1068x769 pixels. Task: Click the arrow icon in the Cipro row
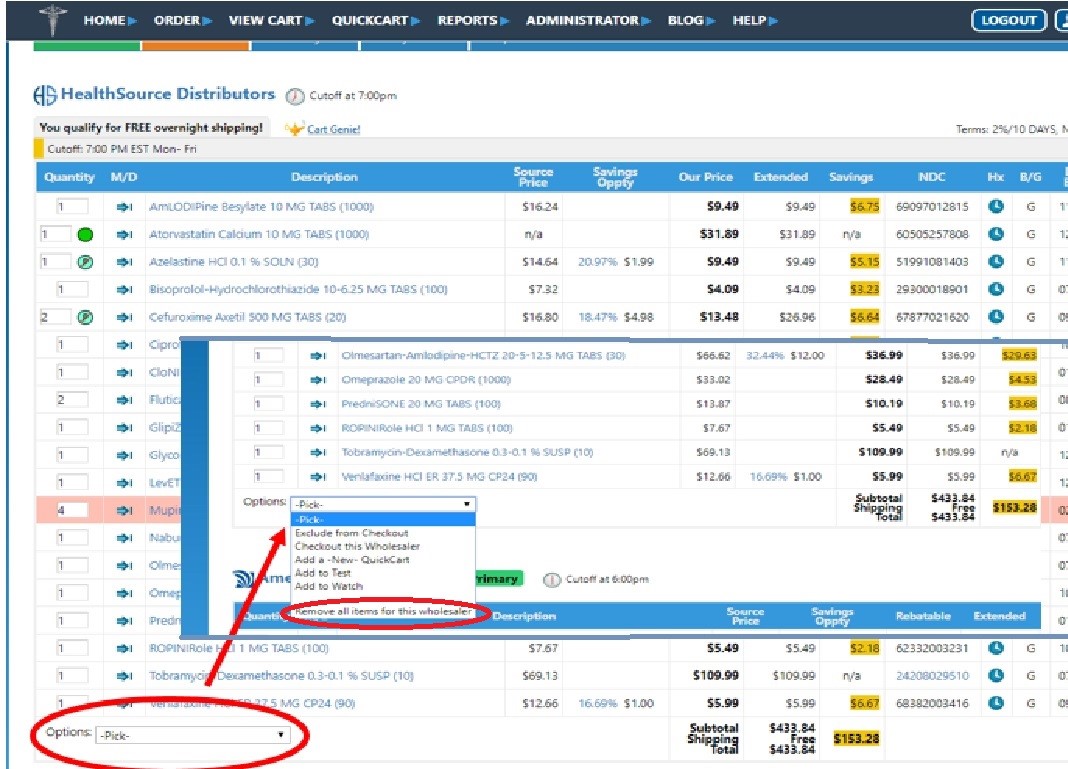(x=125, y=345)
